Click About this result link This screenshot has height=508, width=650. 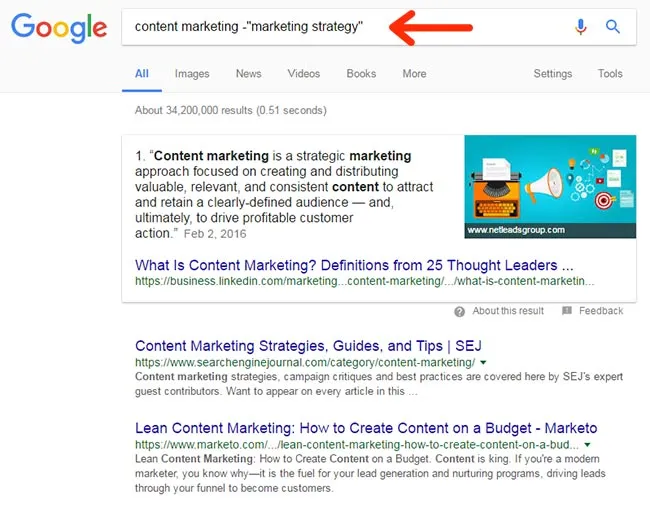click(x=508, y=311)
